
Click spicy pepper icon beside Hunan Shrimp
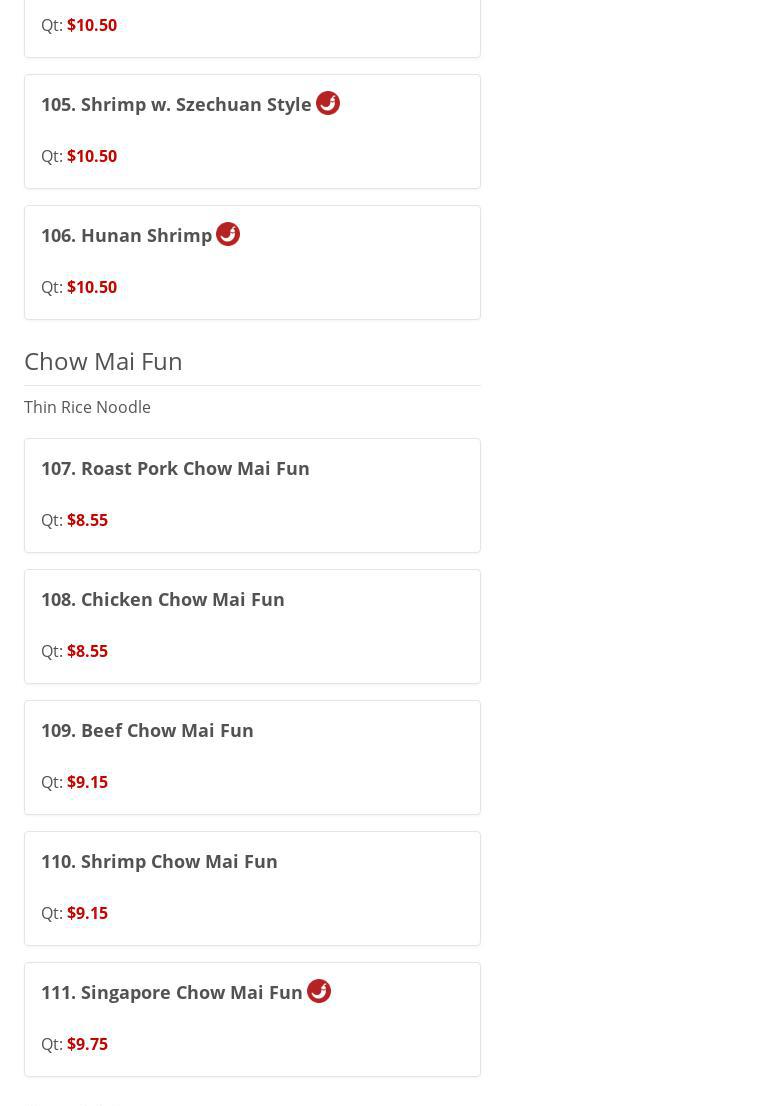pyautogui.click(x=228, y=234)
